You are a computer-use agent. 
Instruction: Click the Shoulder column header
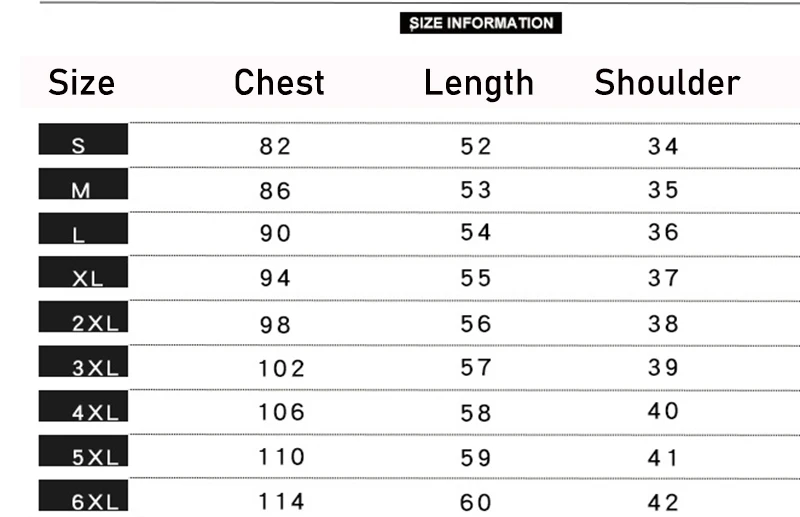point(667,83)
